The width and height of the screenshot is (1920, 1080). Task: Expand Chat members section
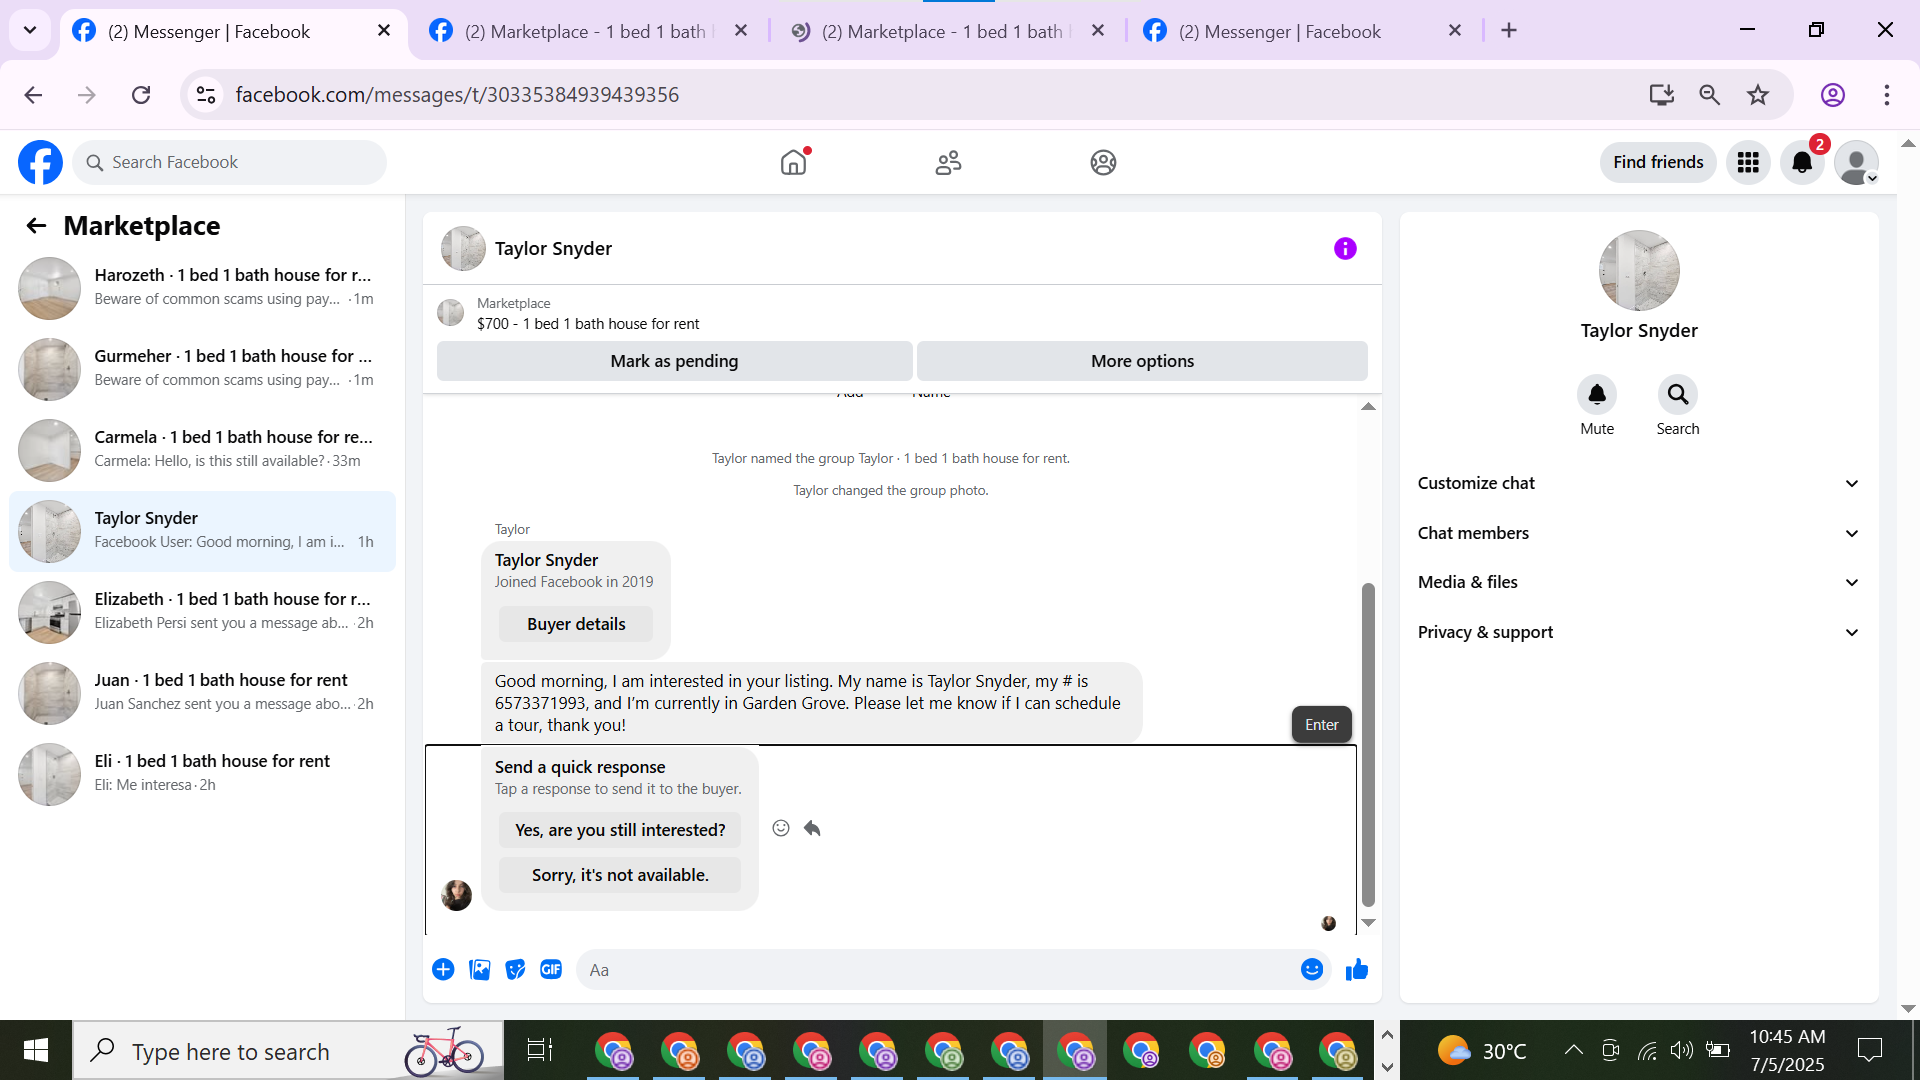coord(1638,533)
